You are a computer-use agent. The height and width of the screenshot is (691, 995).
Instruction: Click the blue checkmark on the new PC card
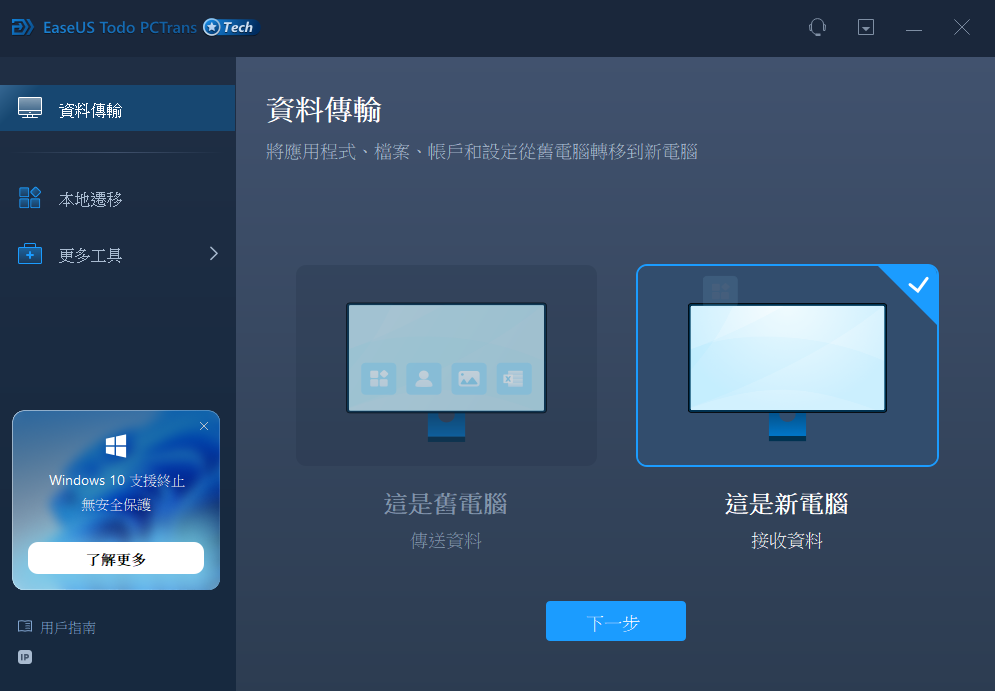click(918, 285)
